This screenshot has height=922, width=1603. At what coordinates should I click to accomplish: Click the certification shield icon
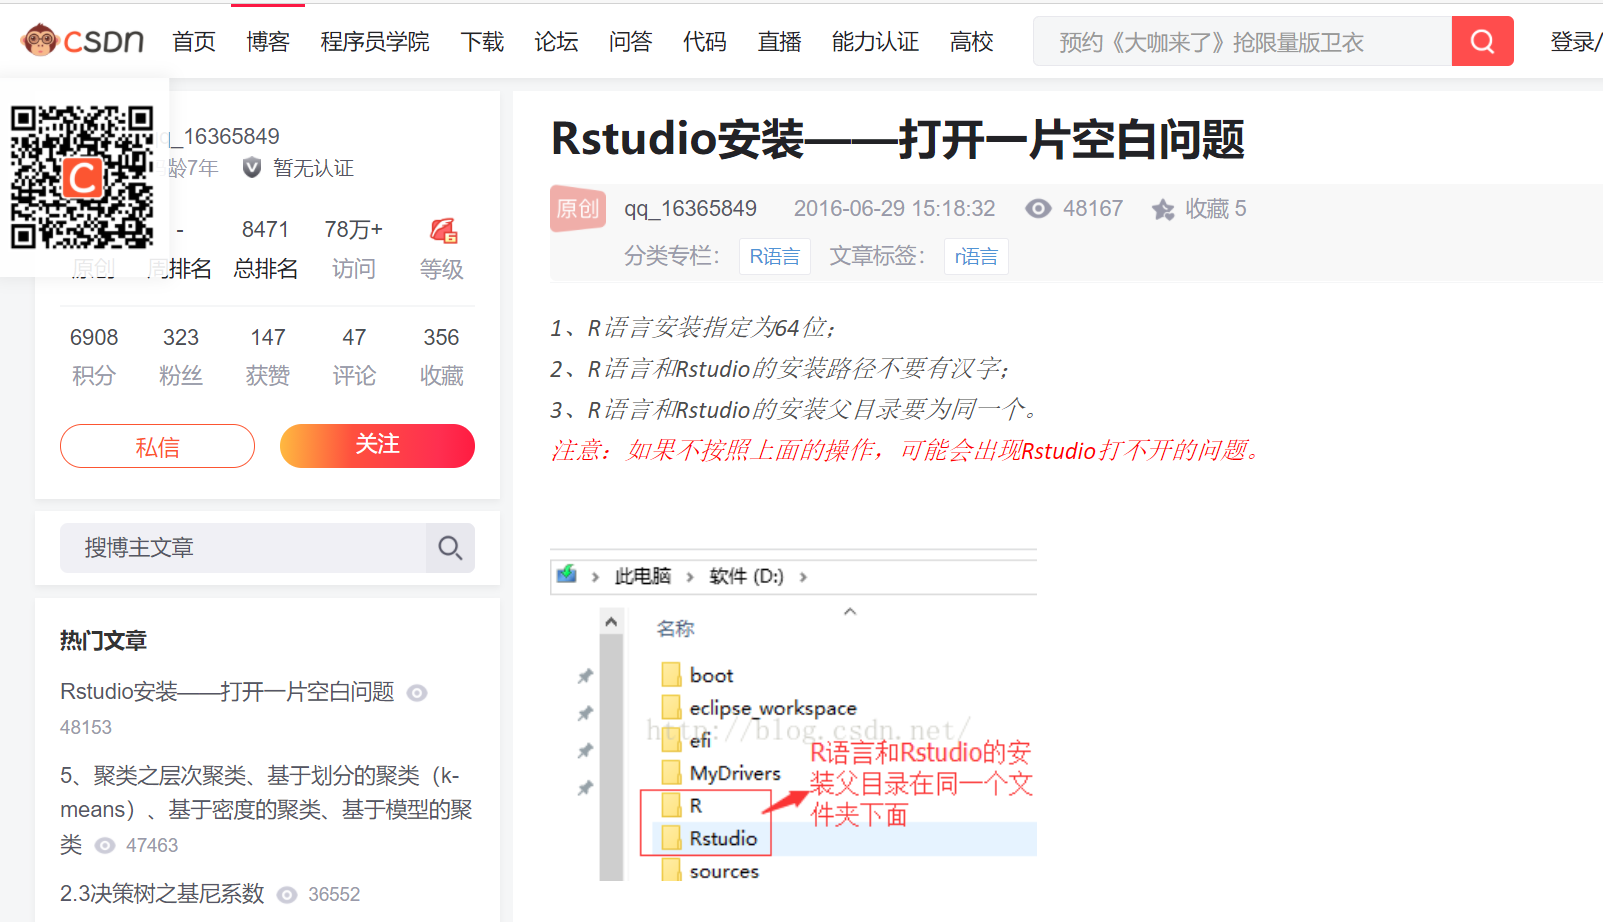click(x=252, y=168)
